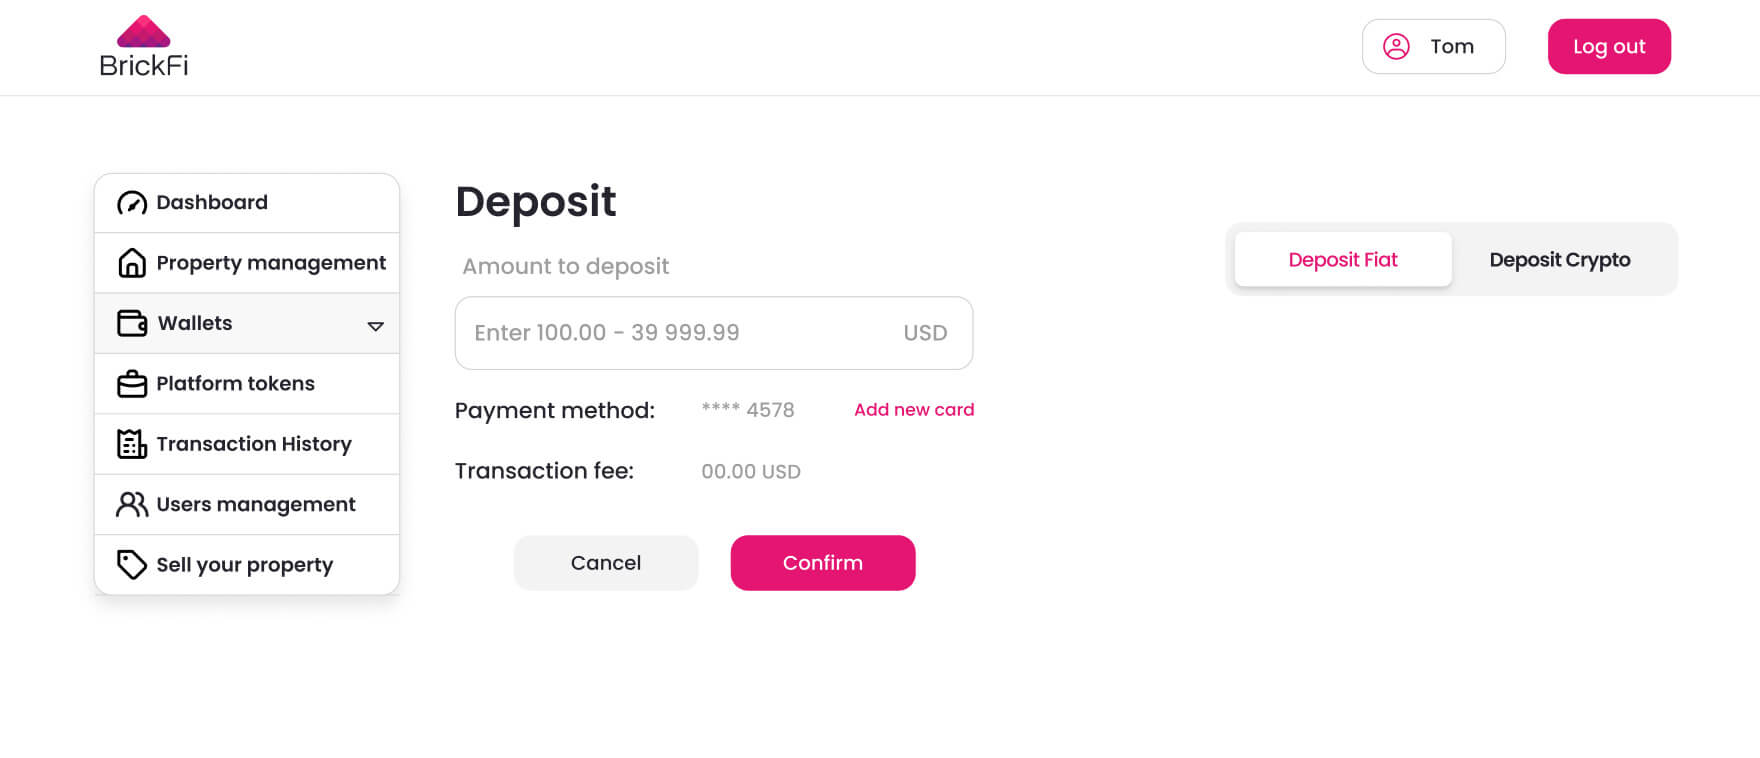Click the Dashboard speedometer icon
Screen dimensions: 1760x758
132,203
